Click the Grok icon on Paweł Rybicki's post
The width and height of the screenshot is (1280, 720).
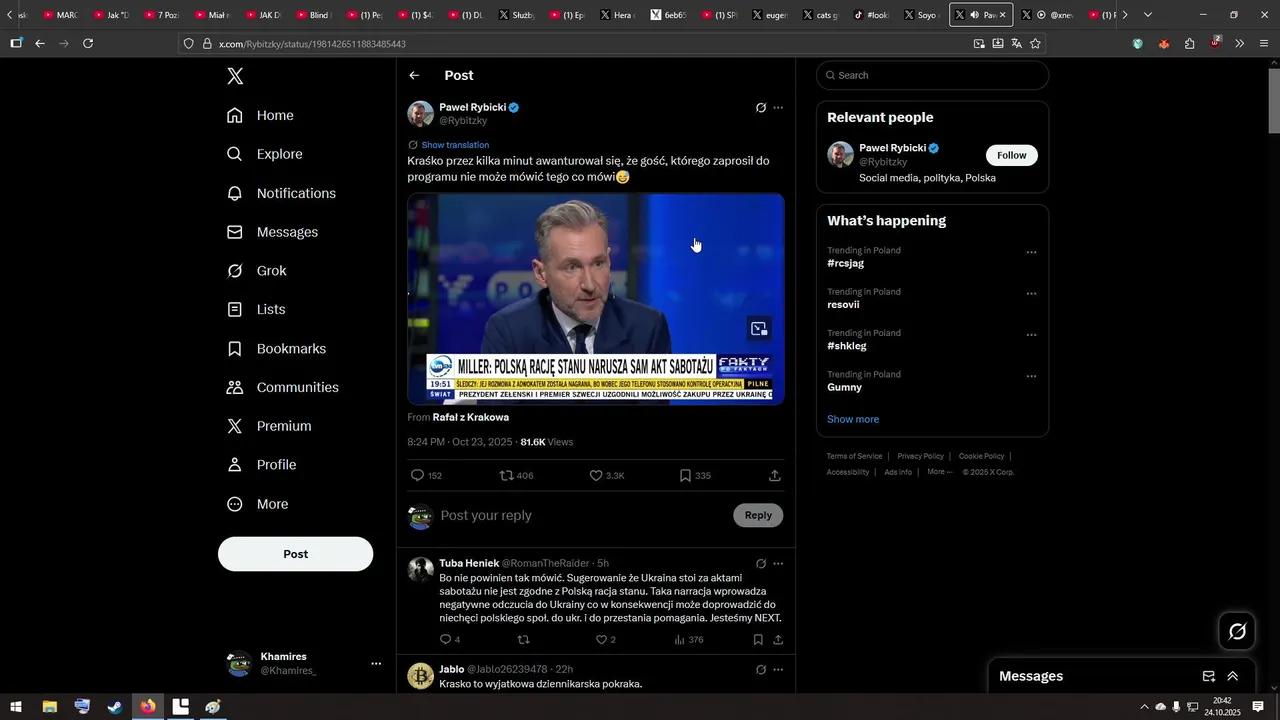761,108
